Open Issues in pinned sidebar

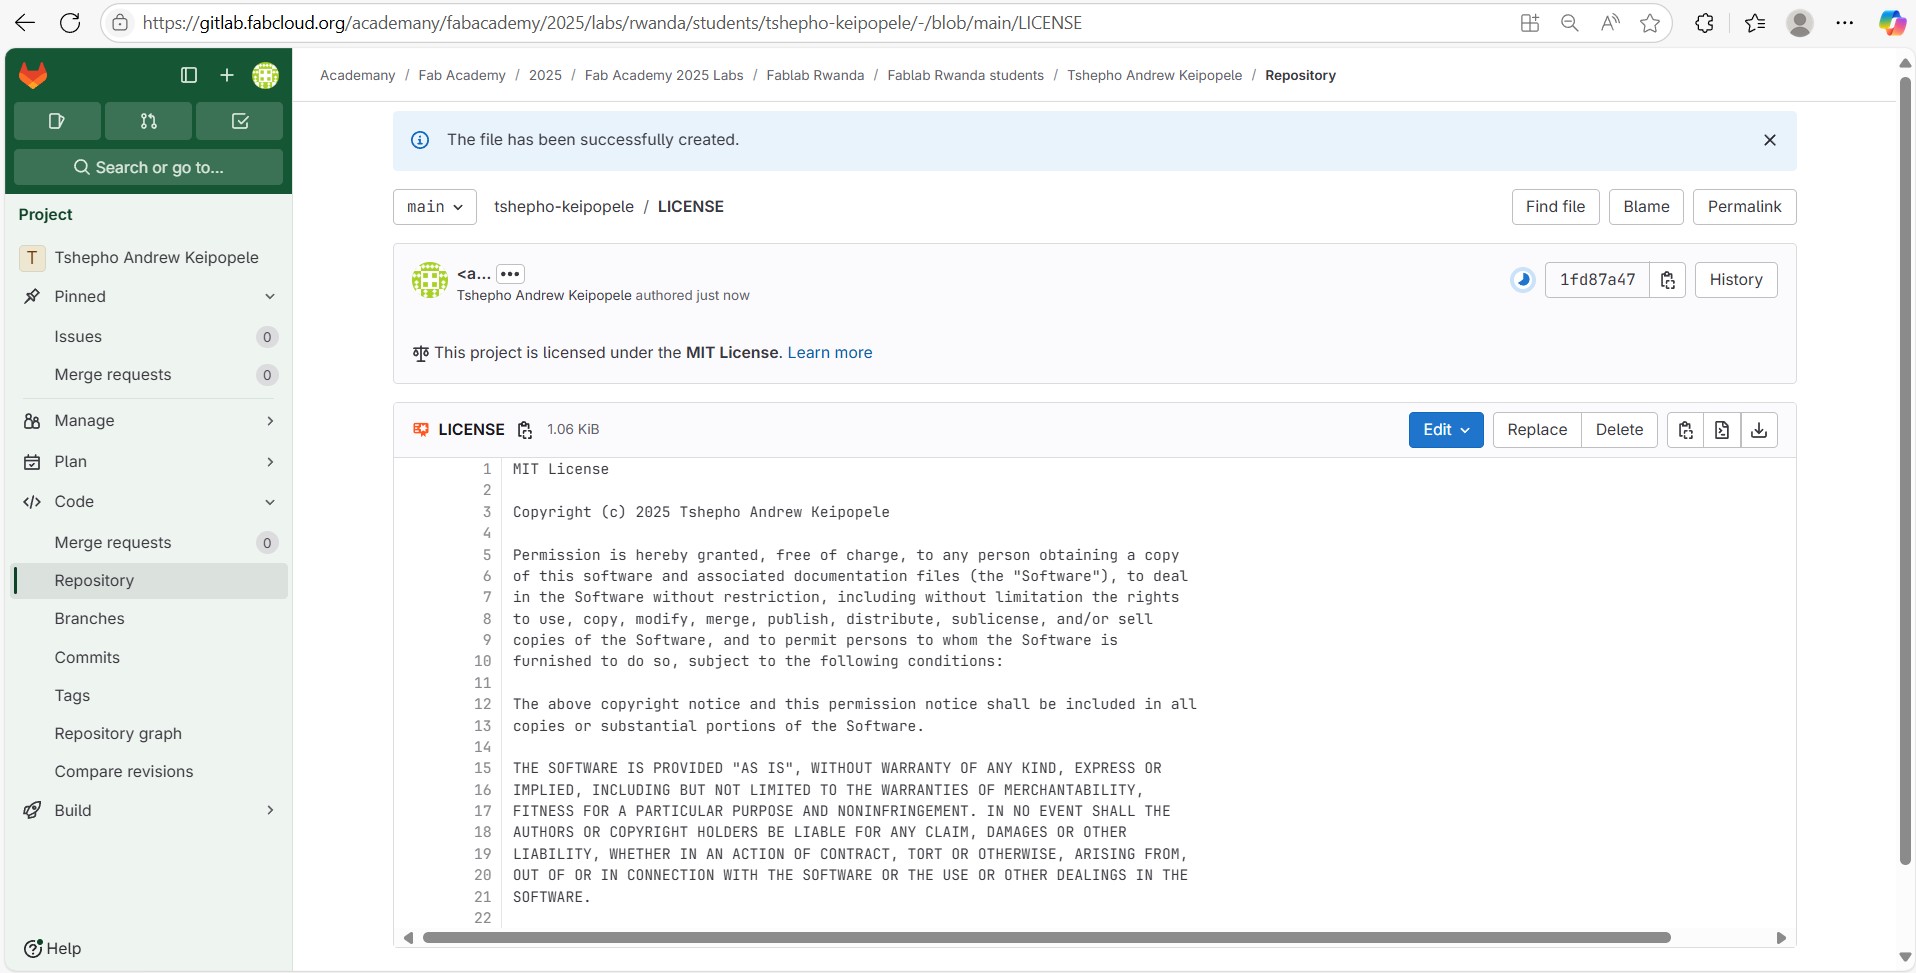tap(150, 337)
